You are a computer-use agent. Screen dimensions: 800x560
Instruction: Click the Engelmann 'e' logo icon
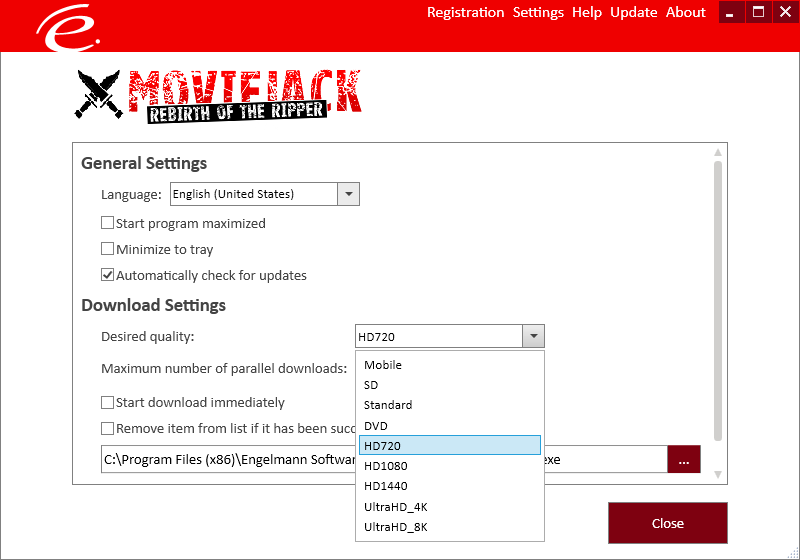coord(68,28)
